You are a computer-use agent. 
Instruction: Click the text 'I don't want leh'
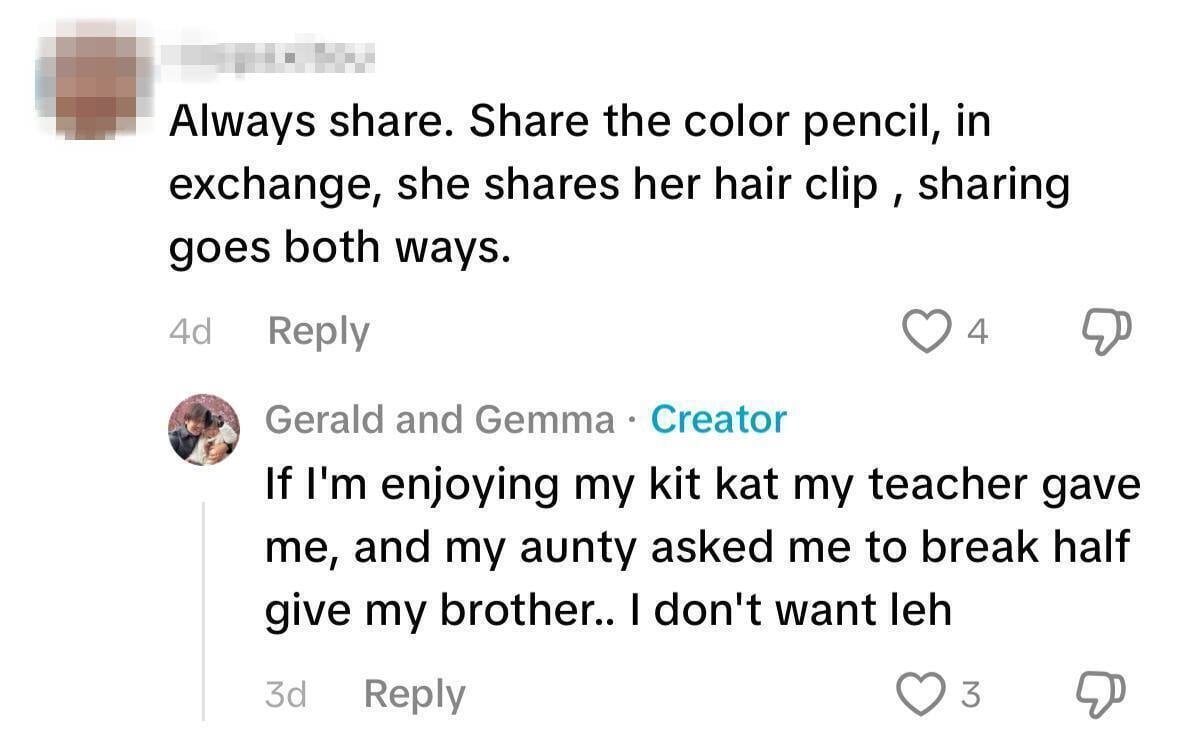click(x=792, y=610)
